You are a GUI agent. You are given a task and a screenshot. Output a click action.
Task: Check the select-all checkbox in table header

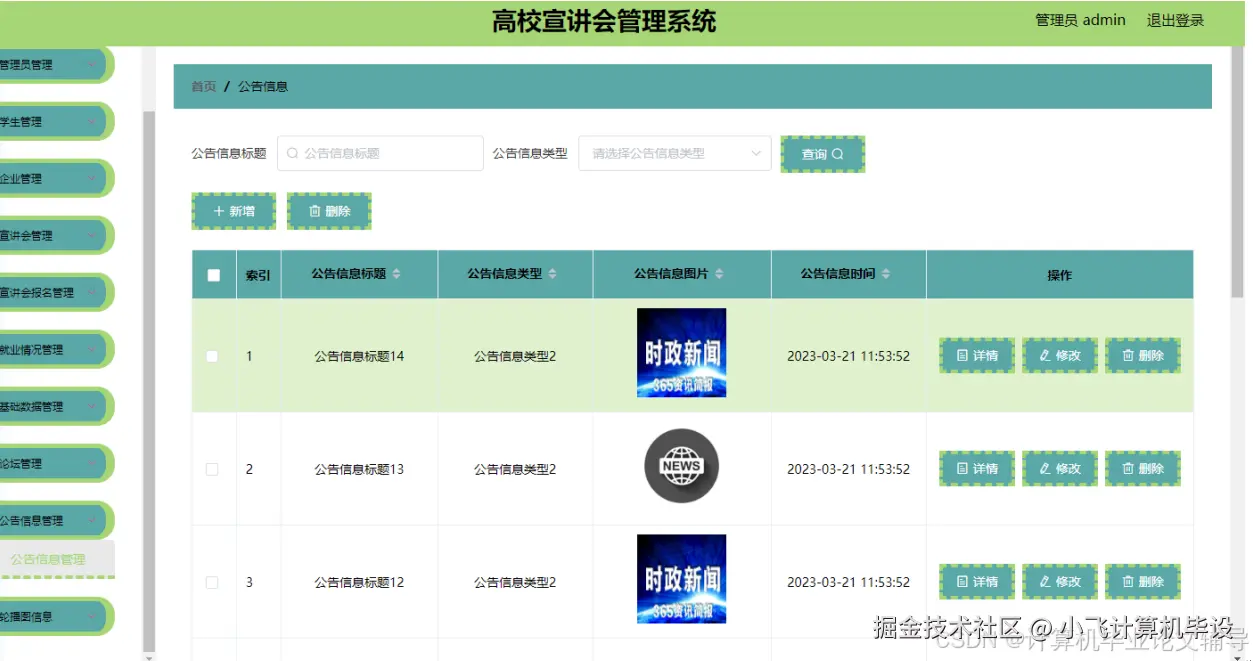tap(213, 274)
